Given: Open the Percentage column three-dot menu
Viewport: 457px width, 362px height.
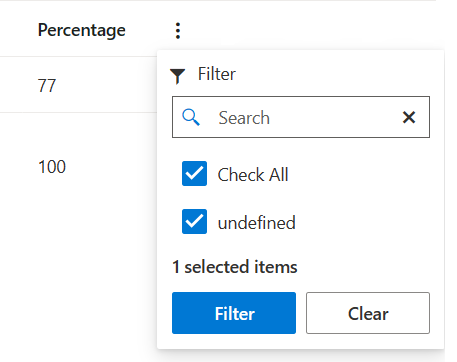Looking at the screenshot, I should tap(178, 31).
